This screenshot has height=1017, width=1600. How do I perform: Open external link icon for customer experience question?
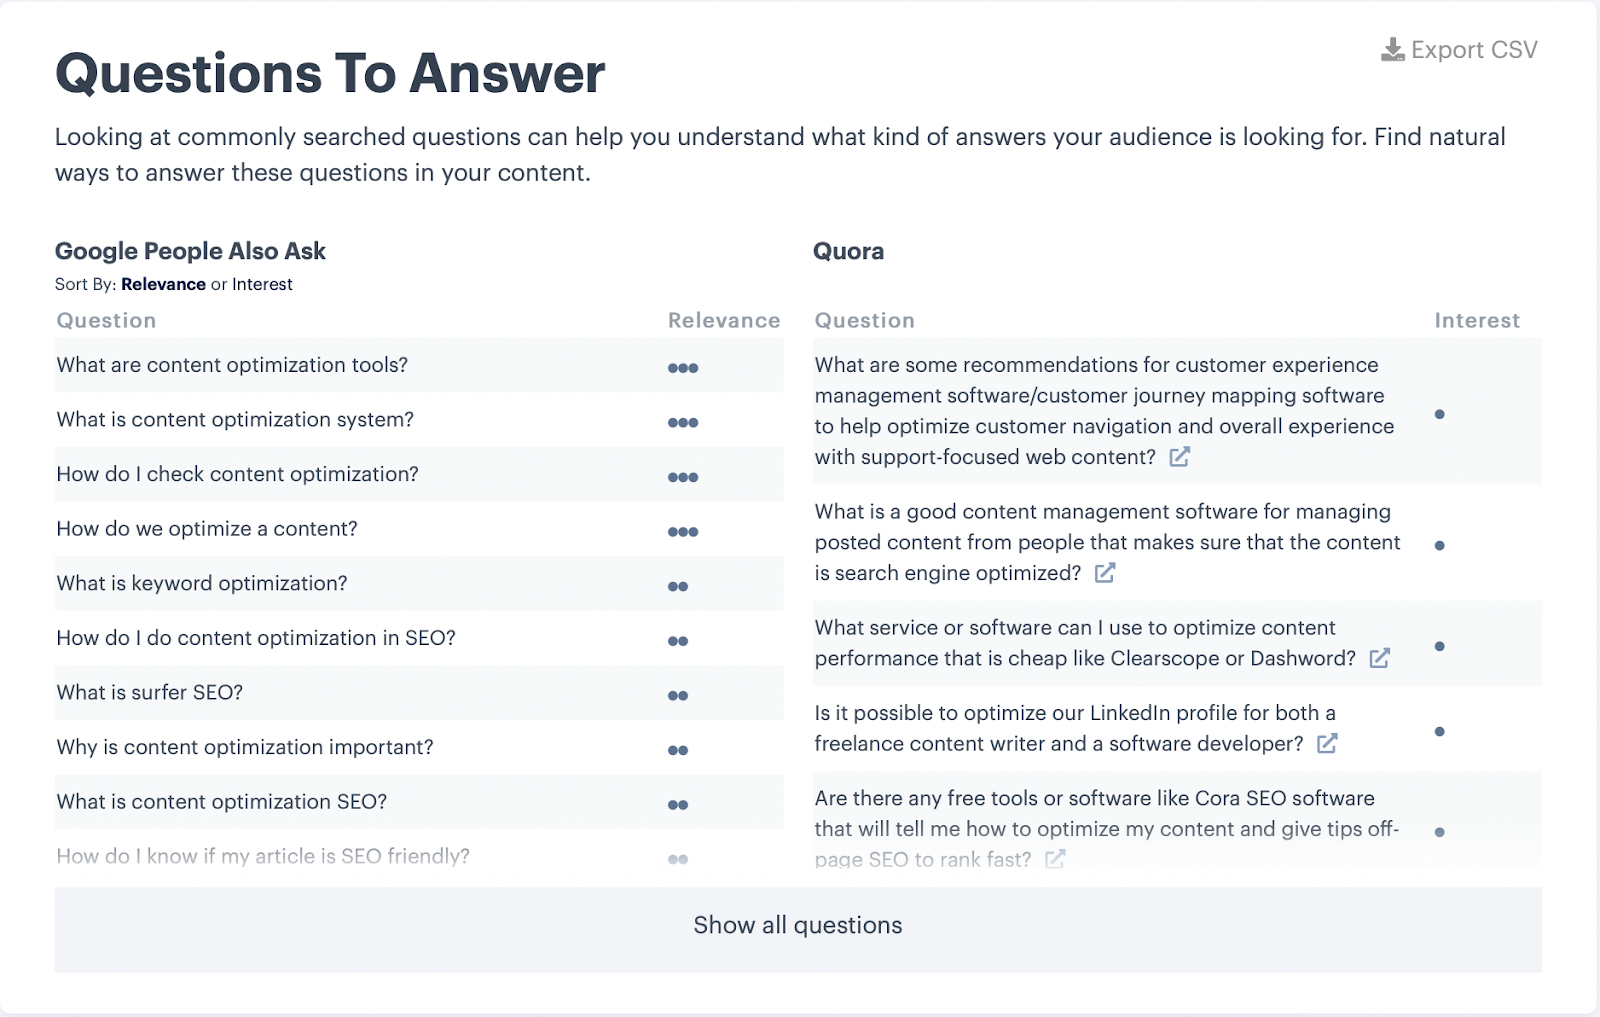1180,457
